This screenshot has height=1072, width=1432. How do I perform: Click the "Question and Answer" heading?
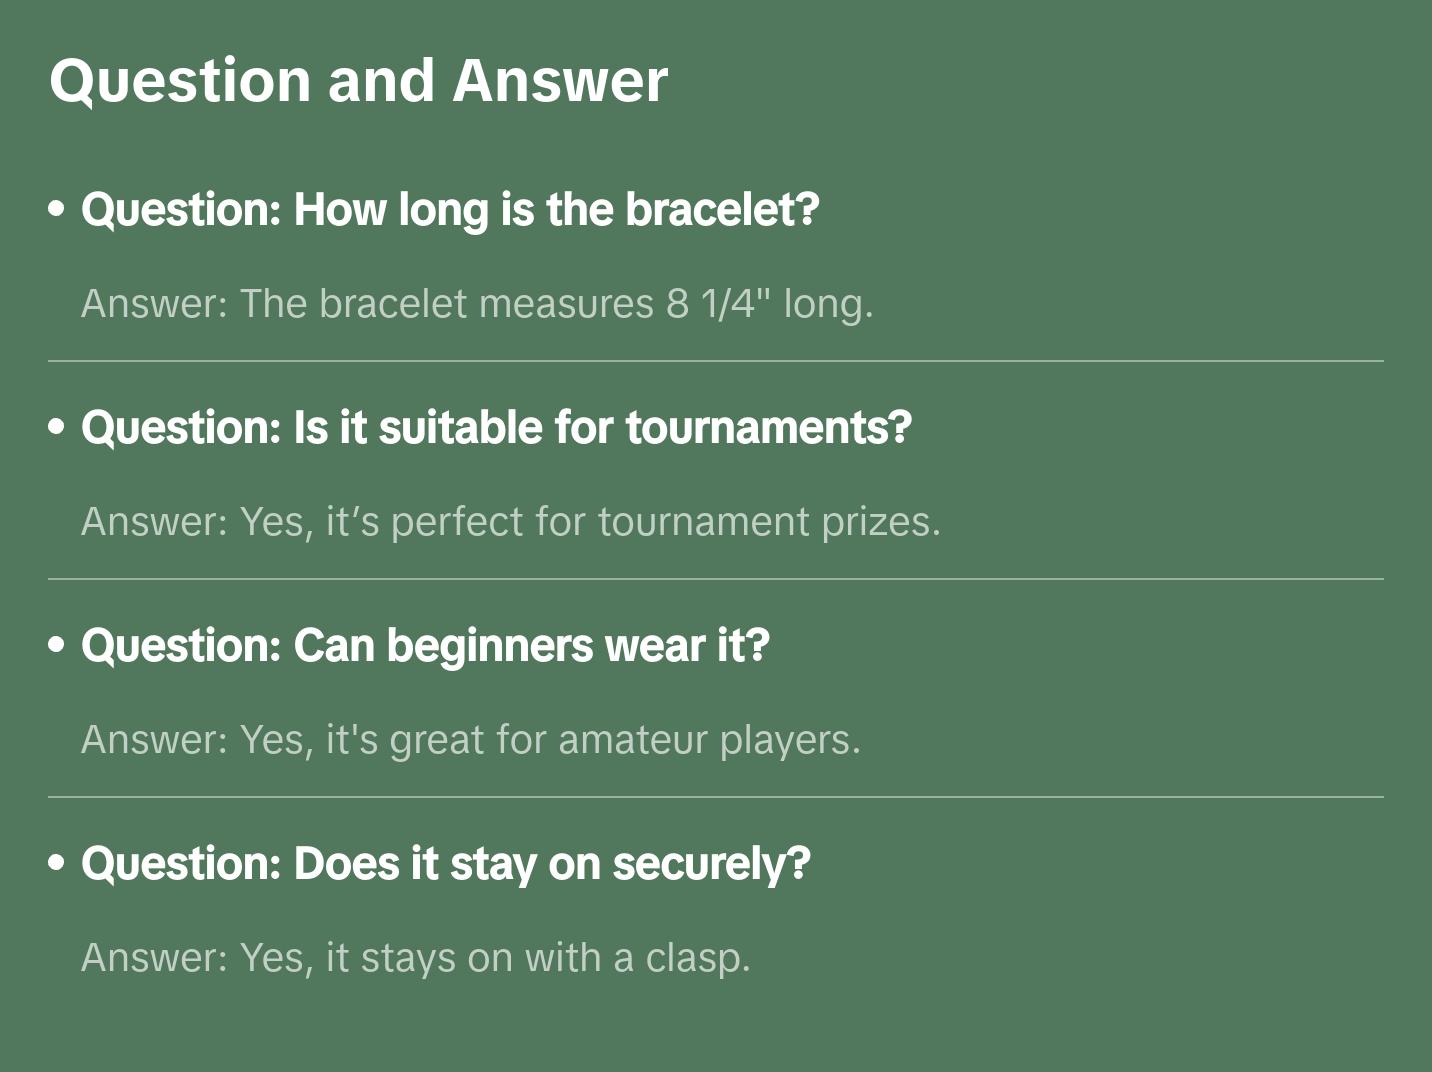coord(358,80)
